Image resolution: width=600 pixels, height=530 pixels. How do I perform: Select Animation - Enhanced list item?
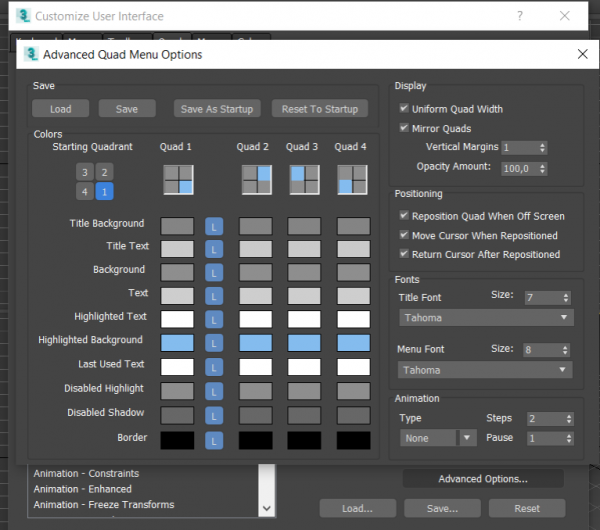(83, 489)
